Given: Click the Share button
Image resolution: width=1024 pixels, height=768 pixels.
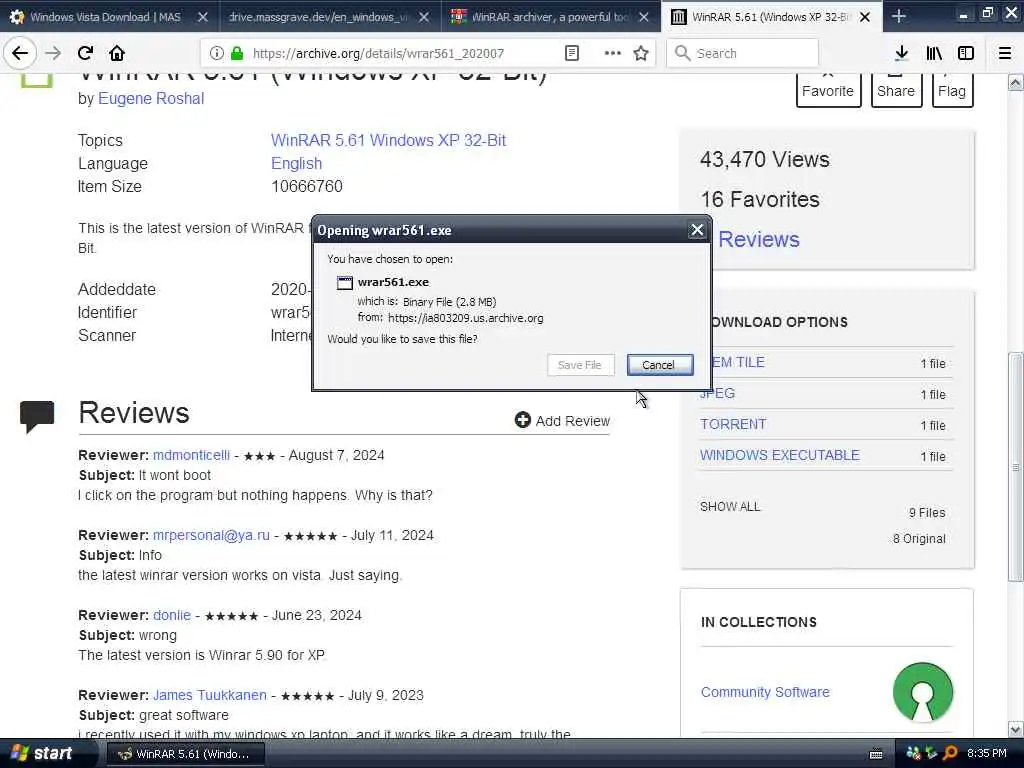Looking at the screenshot, I should [895, 89].
